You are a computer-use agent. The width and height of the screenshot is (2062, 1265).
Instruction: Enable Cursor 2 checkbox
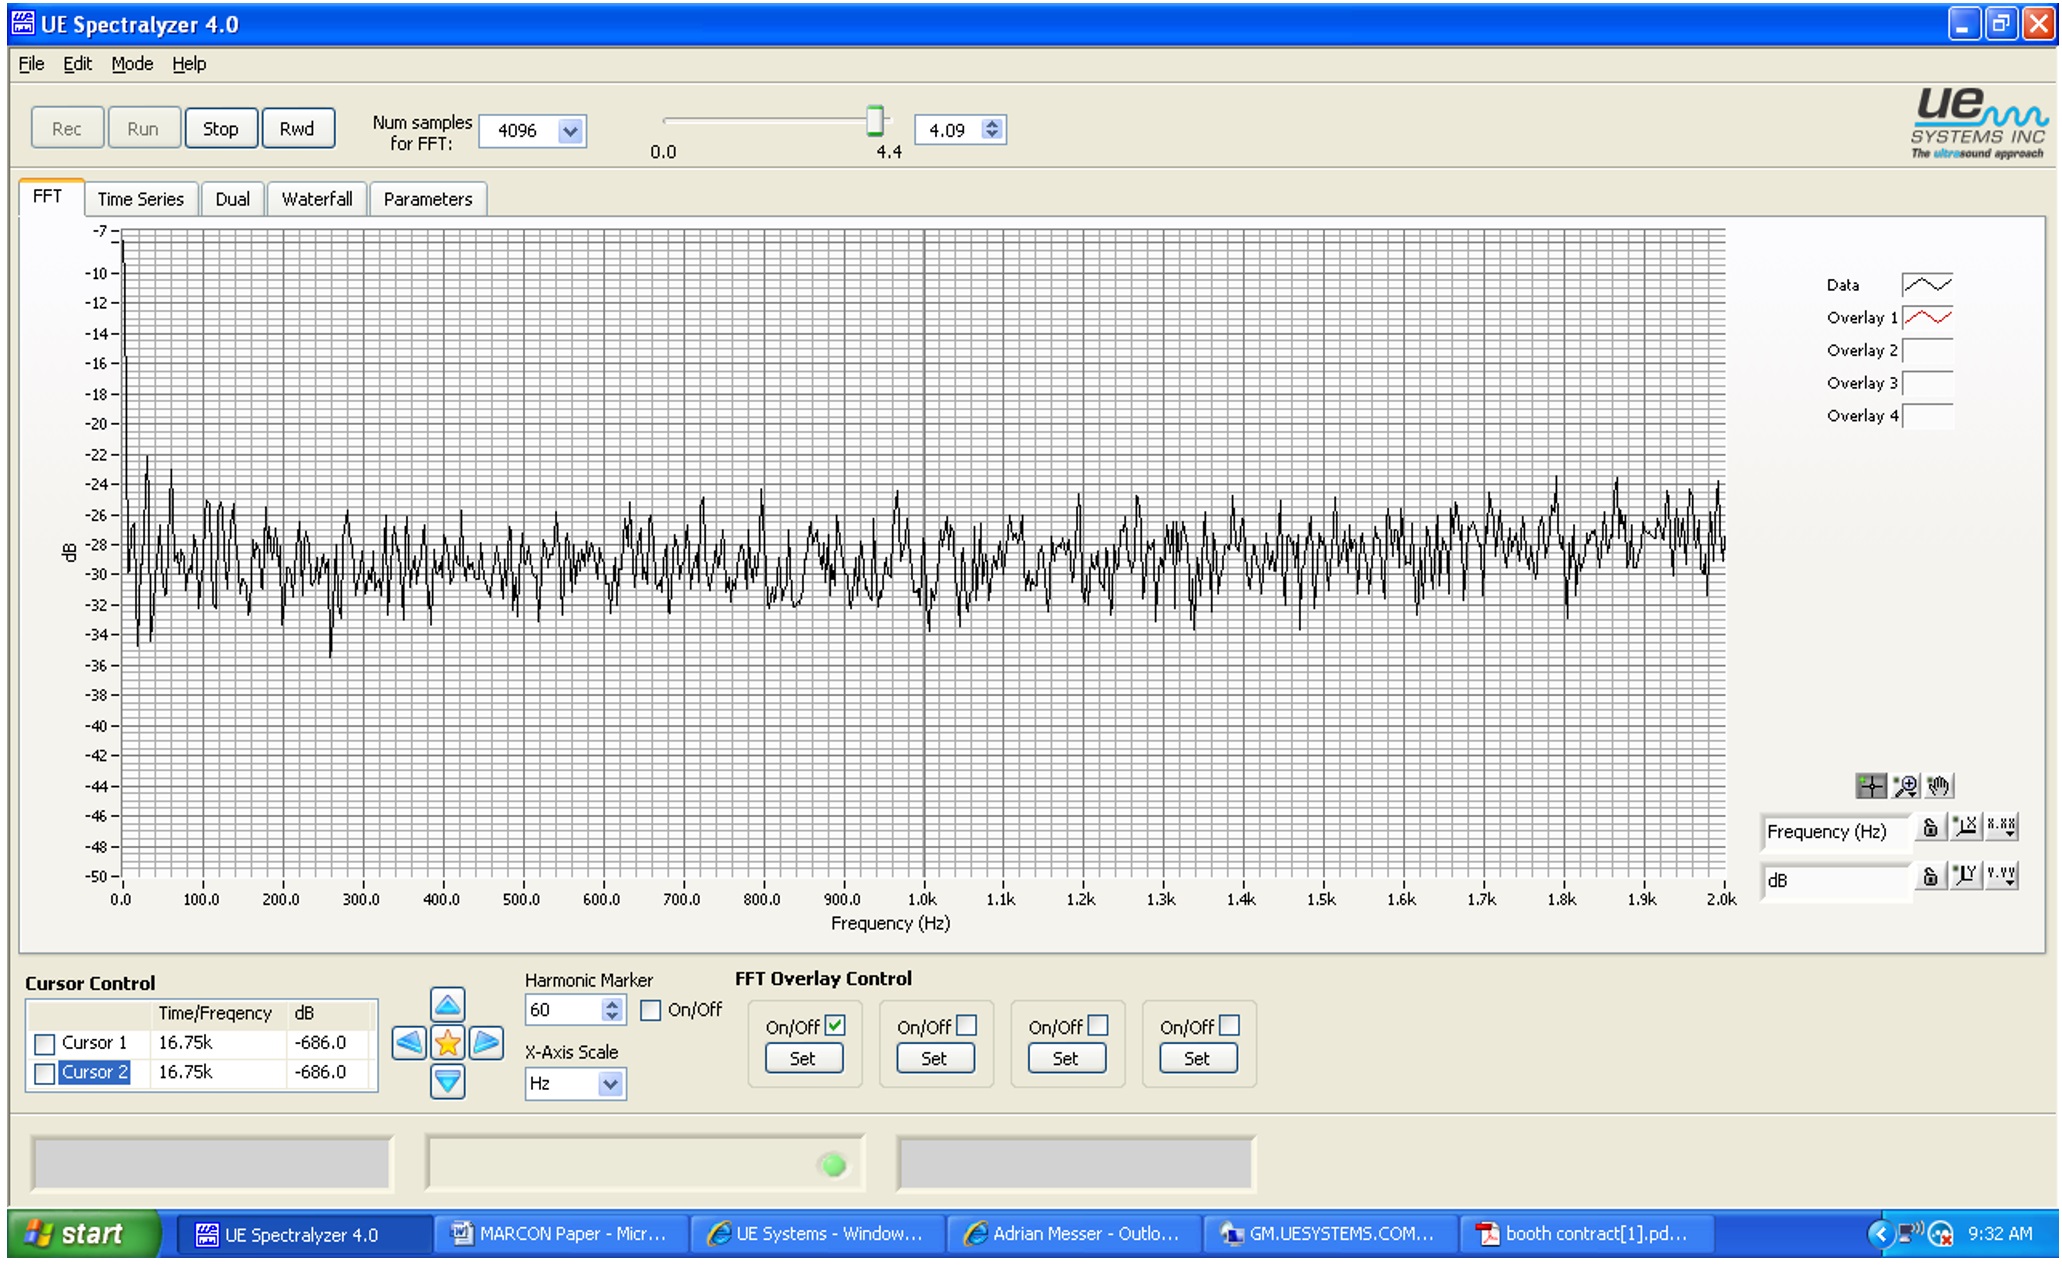coord(44,1074)
